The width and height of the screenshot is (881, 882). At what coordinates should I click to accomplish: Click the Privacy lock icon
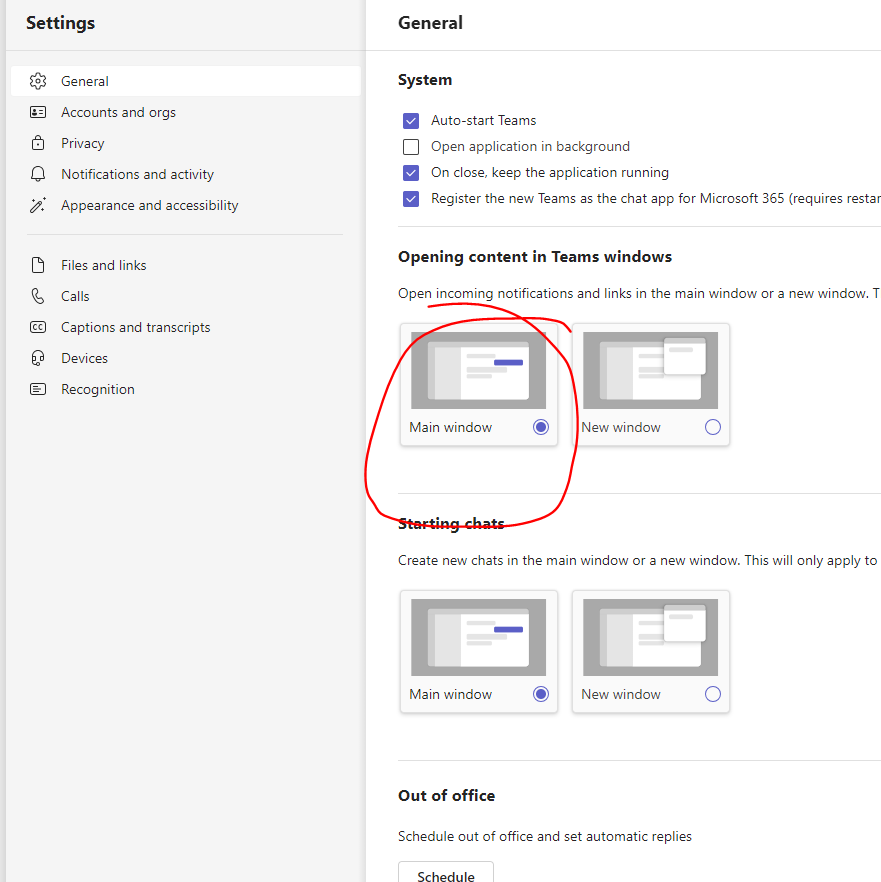pos(36,143)
